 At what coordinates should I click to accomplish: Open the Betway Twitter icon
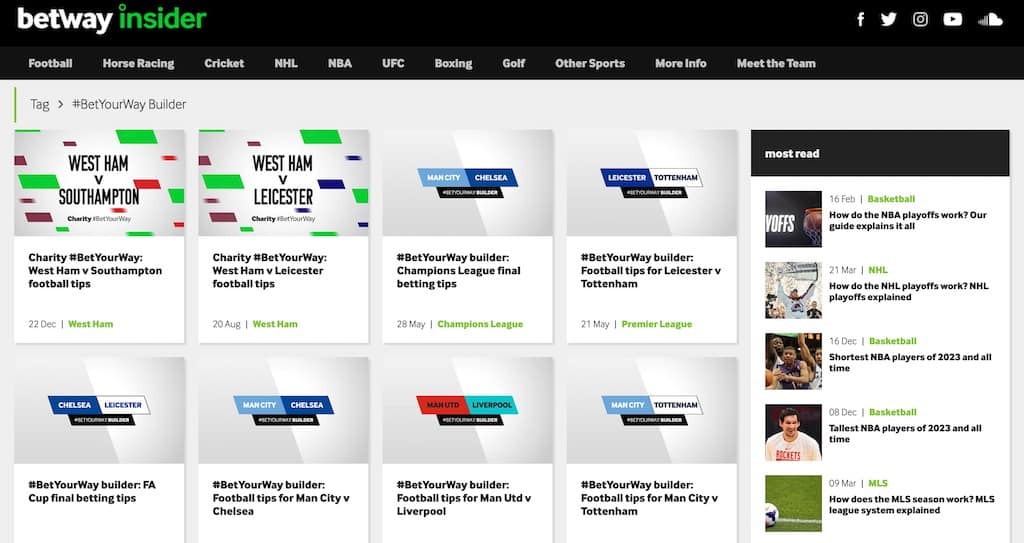pos(888,19)
